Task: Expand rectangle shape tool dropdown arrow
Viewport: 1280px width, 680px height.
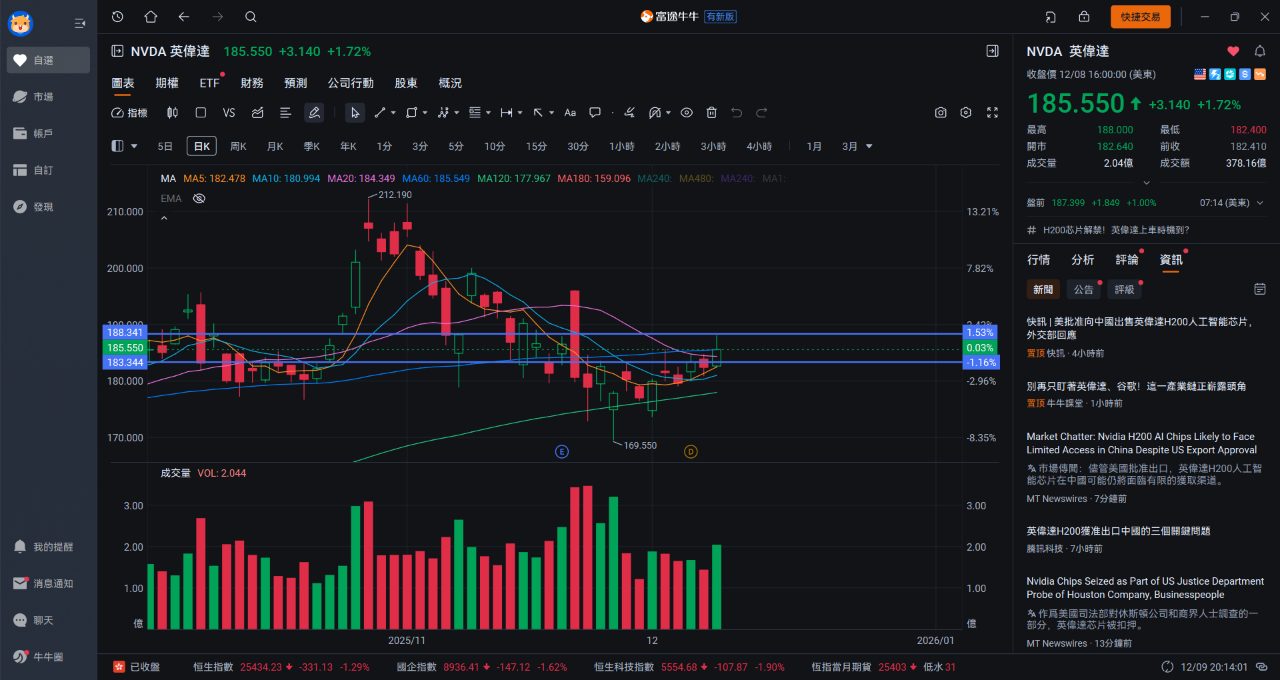Action: coord(425,113)
